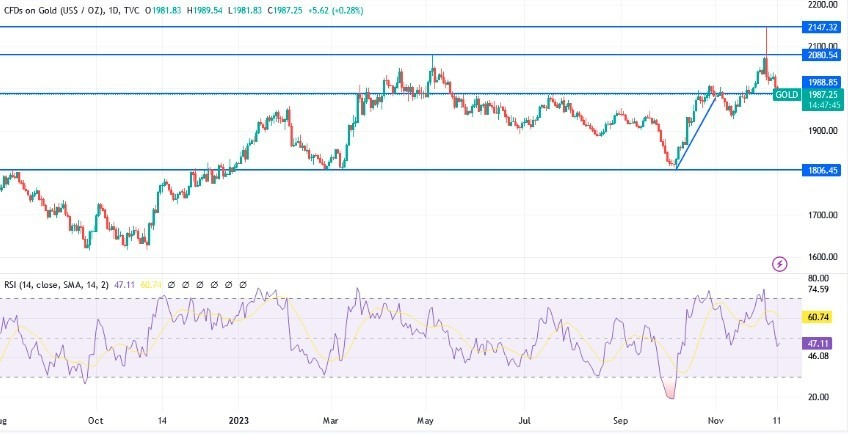The image size is (848, 434).
Task: Click the 2200.00 price axis label
Action: click(823, 5)
